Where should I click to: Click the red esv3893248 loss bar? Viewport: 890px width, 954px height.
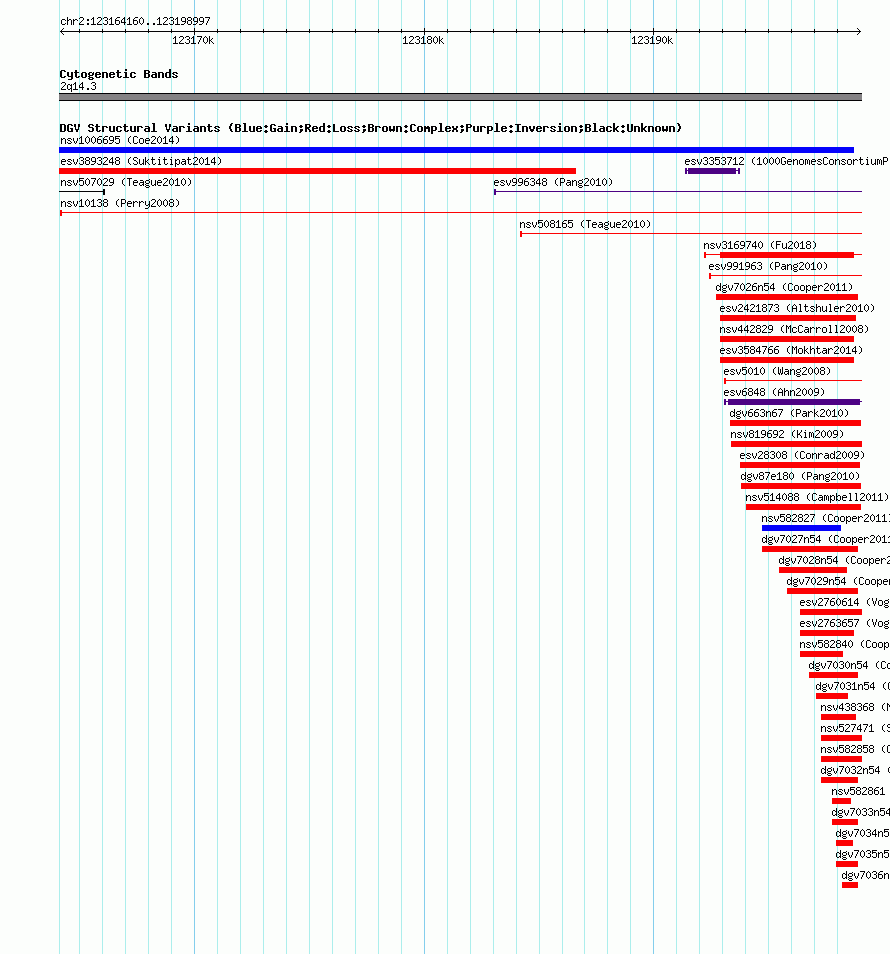[x=318, y=171]
